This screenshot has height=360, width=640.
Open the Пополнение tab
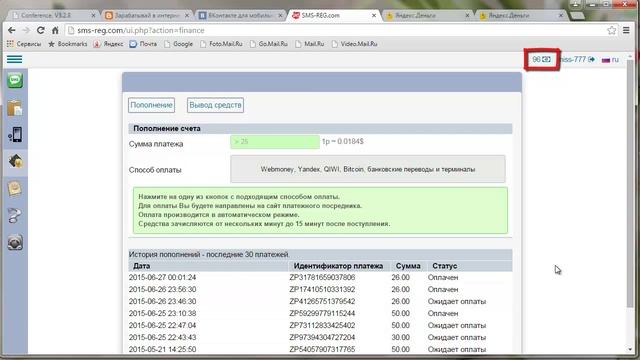[x=151, y=105]
